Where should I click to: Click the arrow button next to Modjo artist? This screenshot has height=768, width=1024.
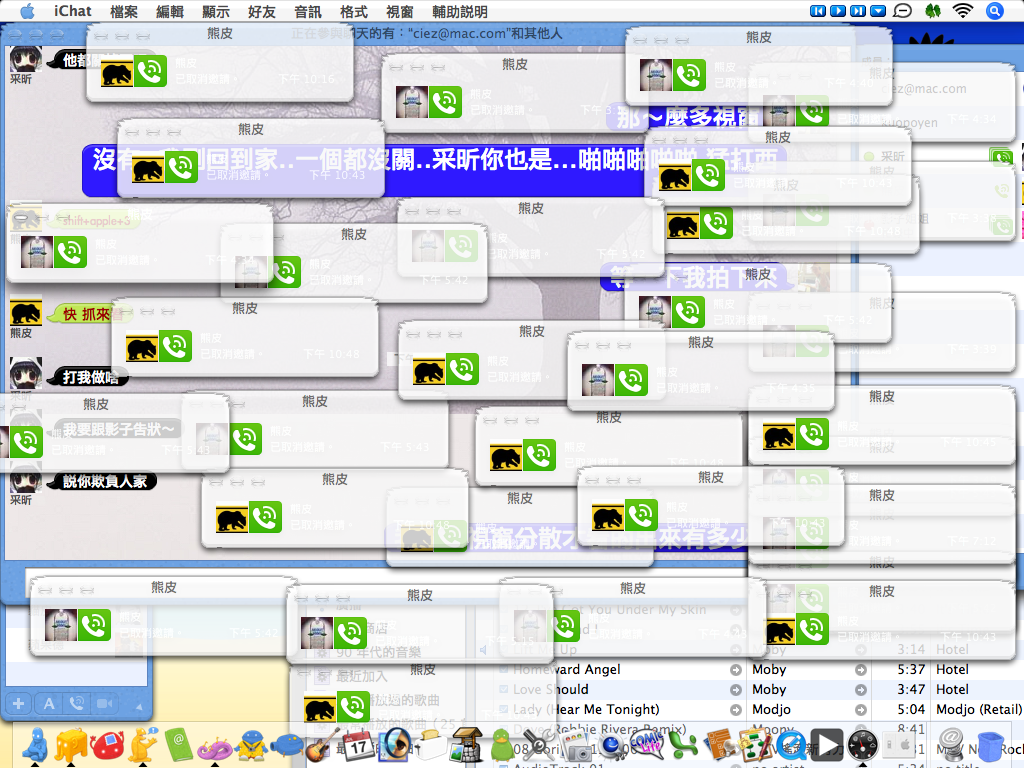(x=861, y=709)
